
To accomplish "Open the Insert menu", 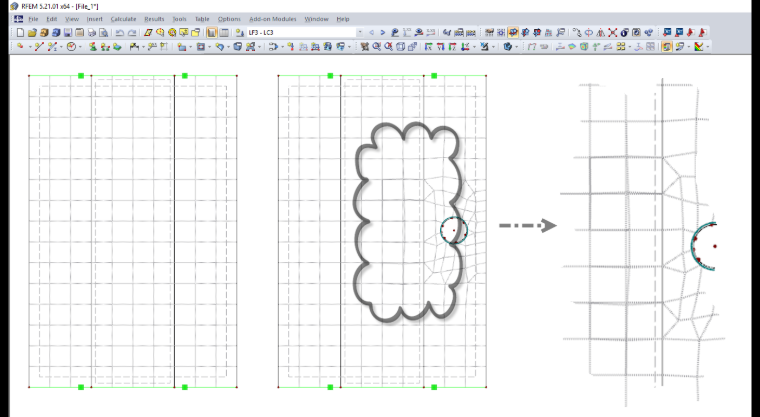I will point(95,19).
